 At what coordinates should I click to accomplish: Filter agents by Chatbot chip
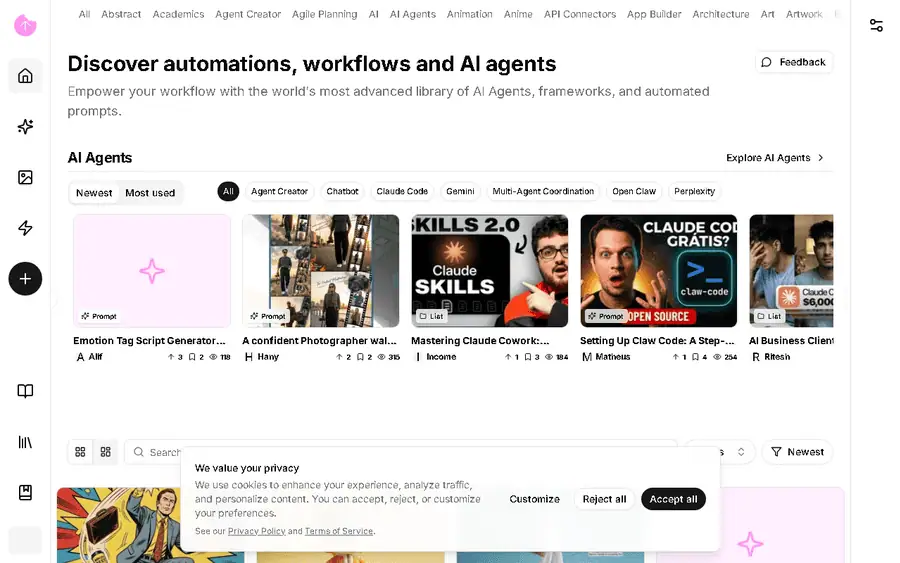pyautogui.click(x=342, y=191)
